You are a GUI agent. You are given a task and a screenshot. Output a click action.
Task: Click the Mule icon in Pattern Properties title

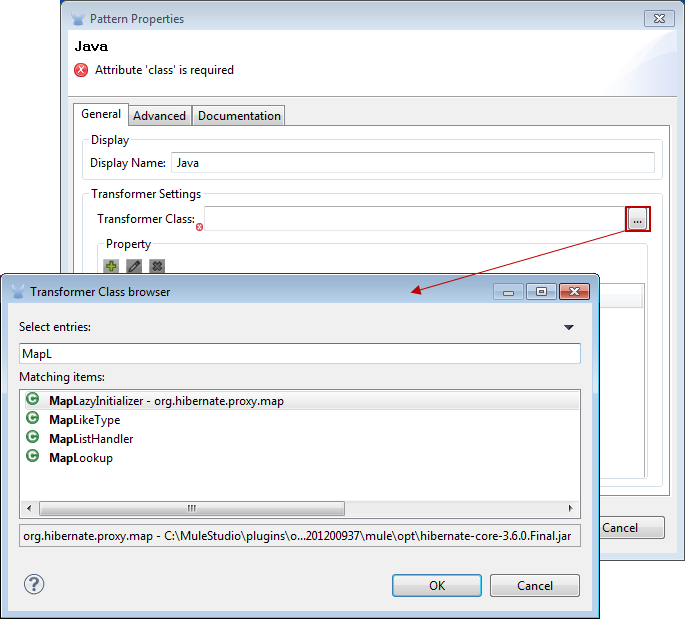(x=78, y=19)
